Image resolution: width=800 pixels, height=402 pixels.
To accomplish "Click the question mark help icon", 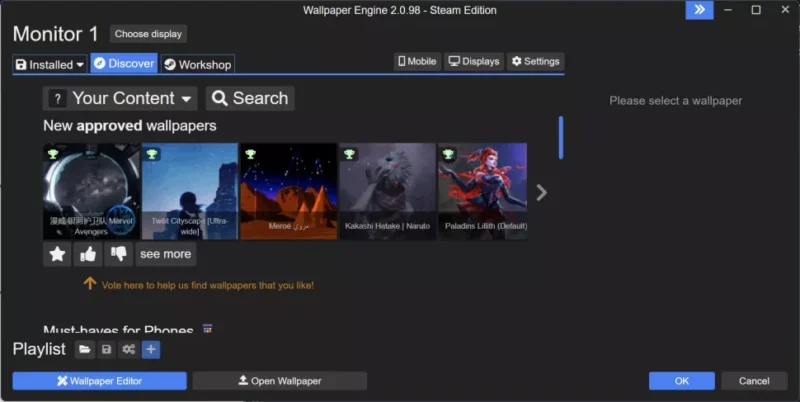I will (x=57, y=98).
